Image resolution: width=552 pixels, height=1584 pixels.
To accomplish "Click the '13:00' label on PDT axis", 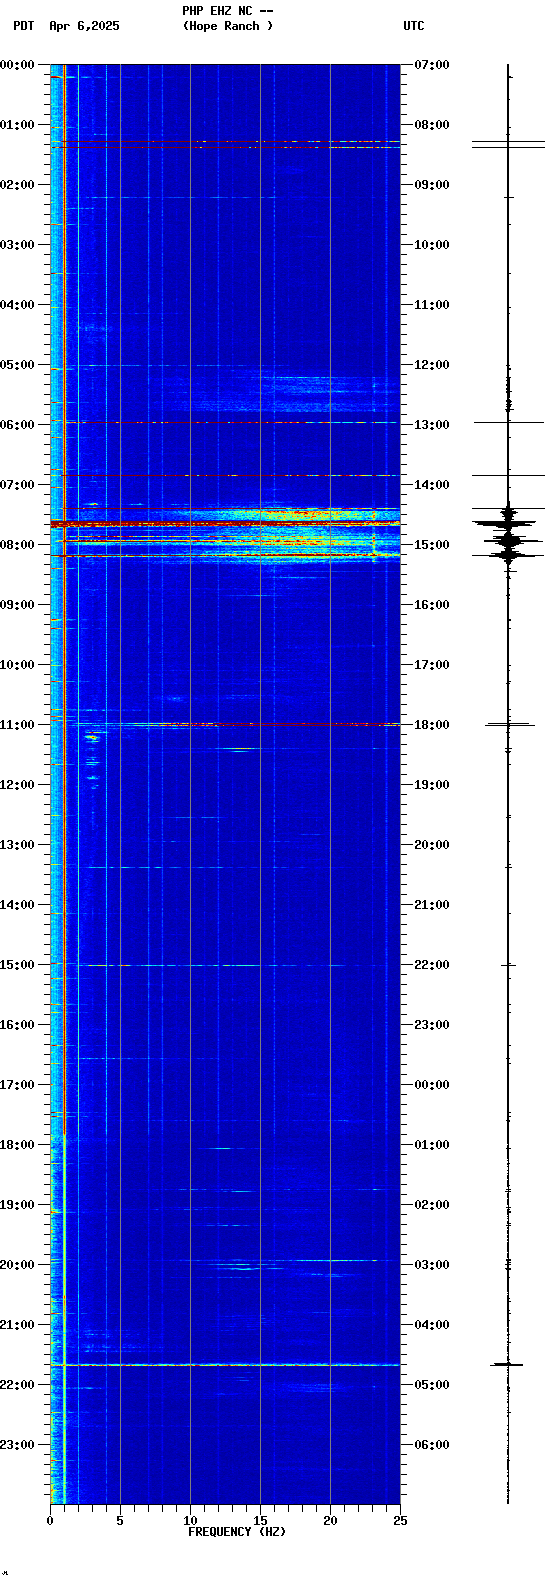I will [17, 845].
